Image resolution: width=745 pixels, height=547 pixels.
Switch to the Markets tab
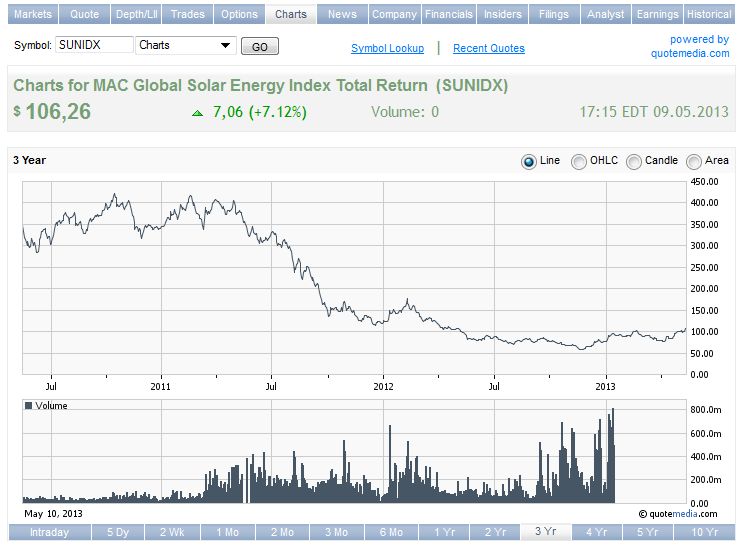pyautogui.click(x=33, y=14)
